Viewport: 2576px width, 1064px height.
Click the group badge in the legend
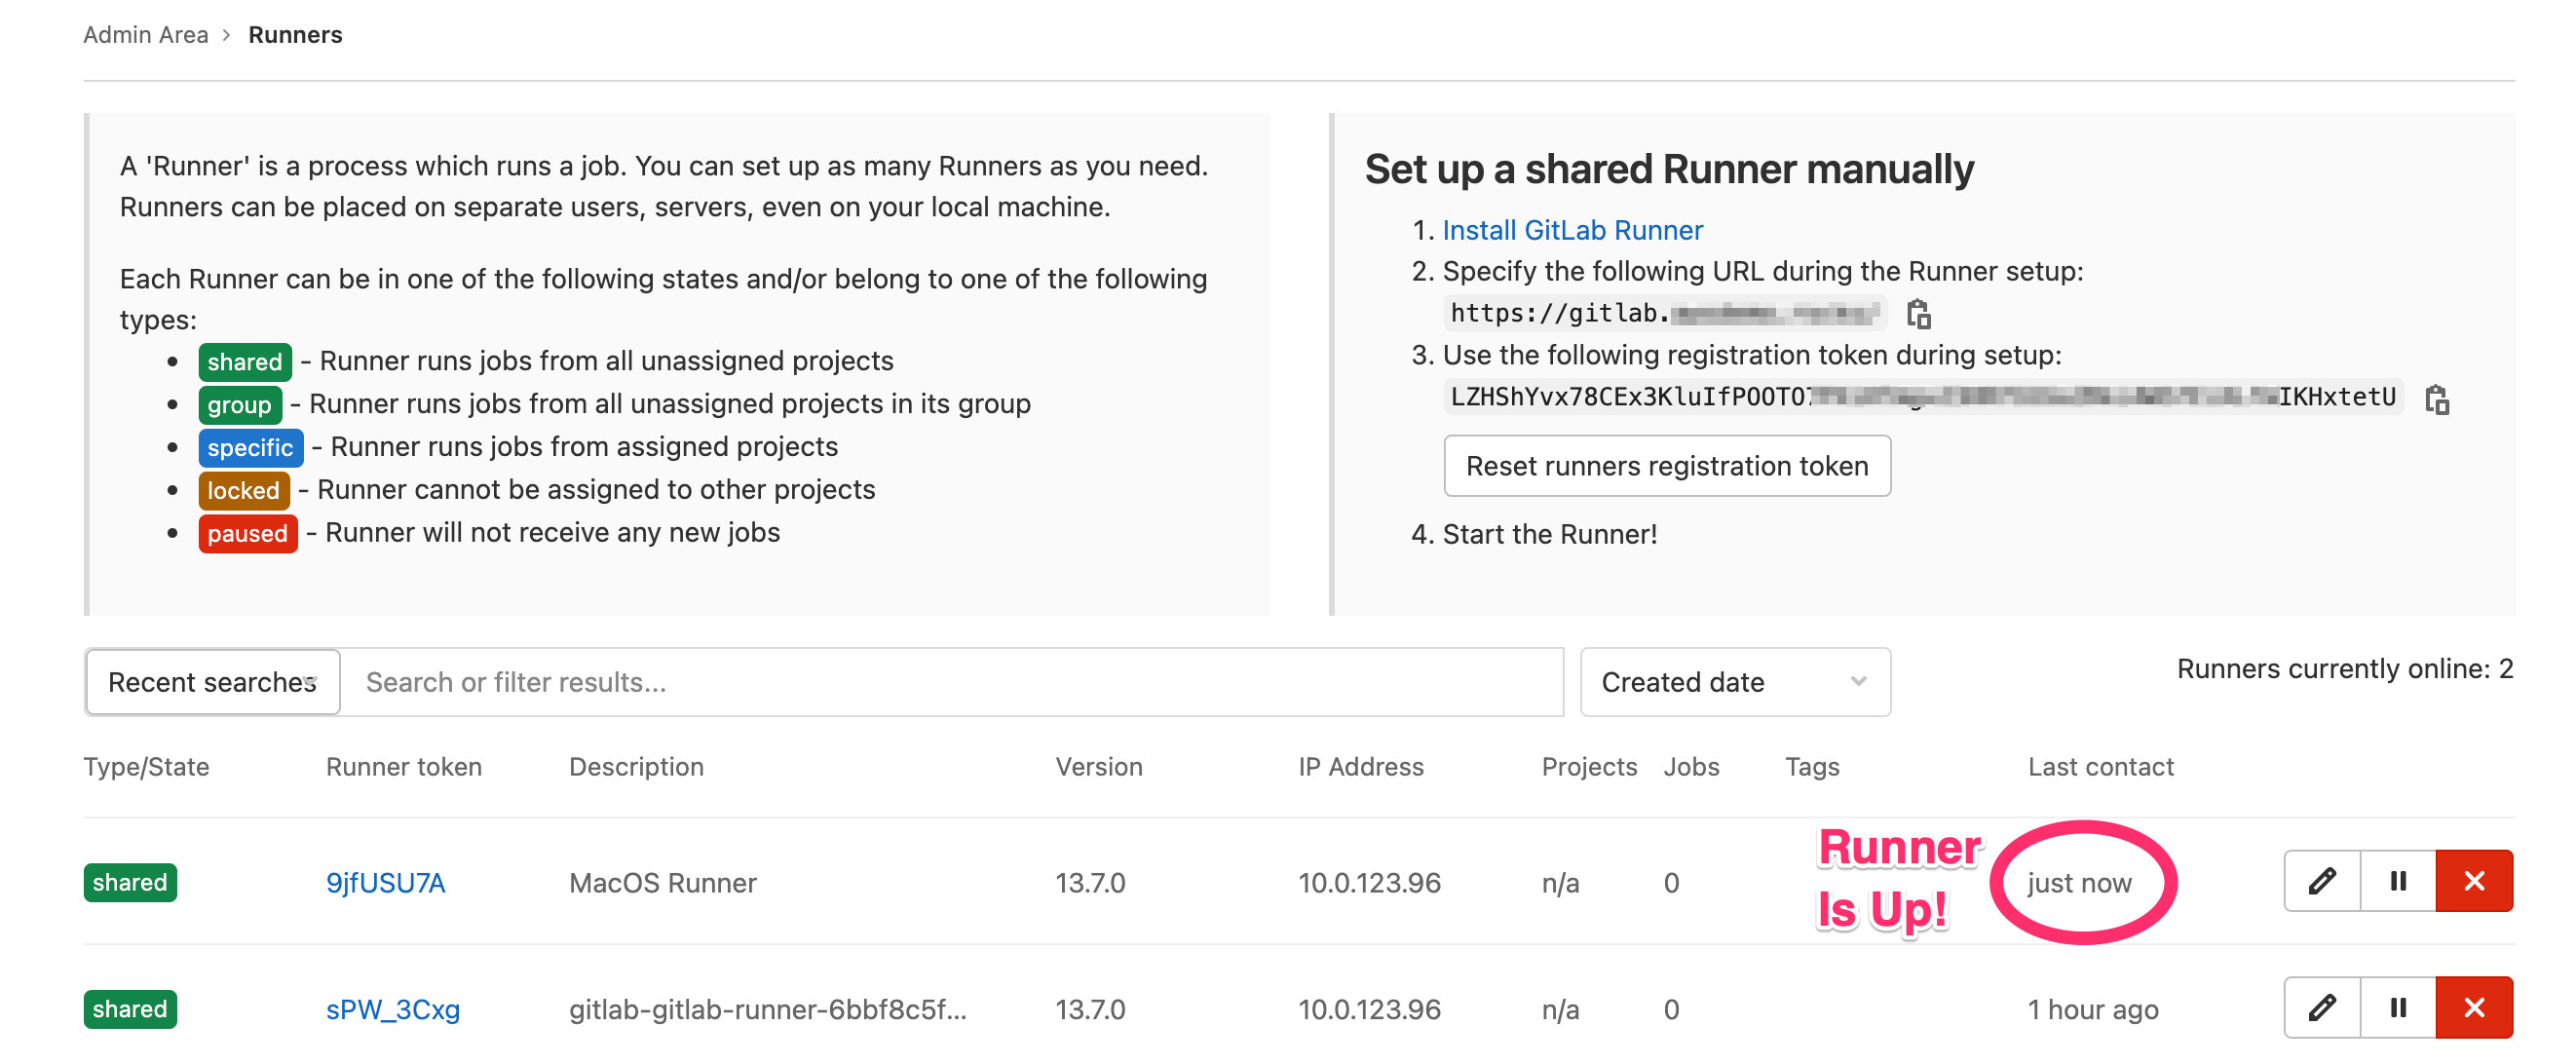tap(240, 405)
